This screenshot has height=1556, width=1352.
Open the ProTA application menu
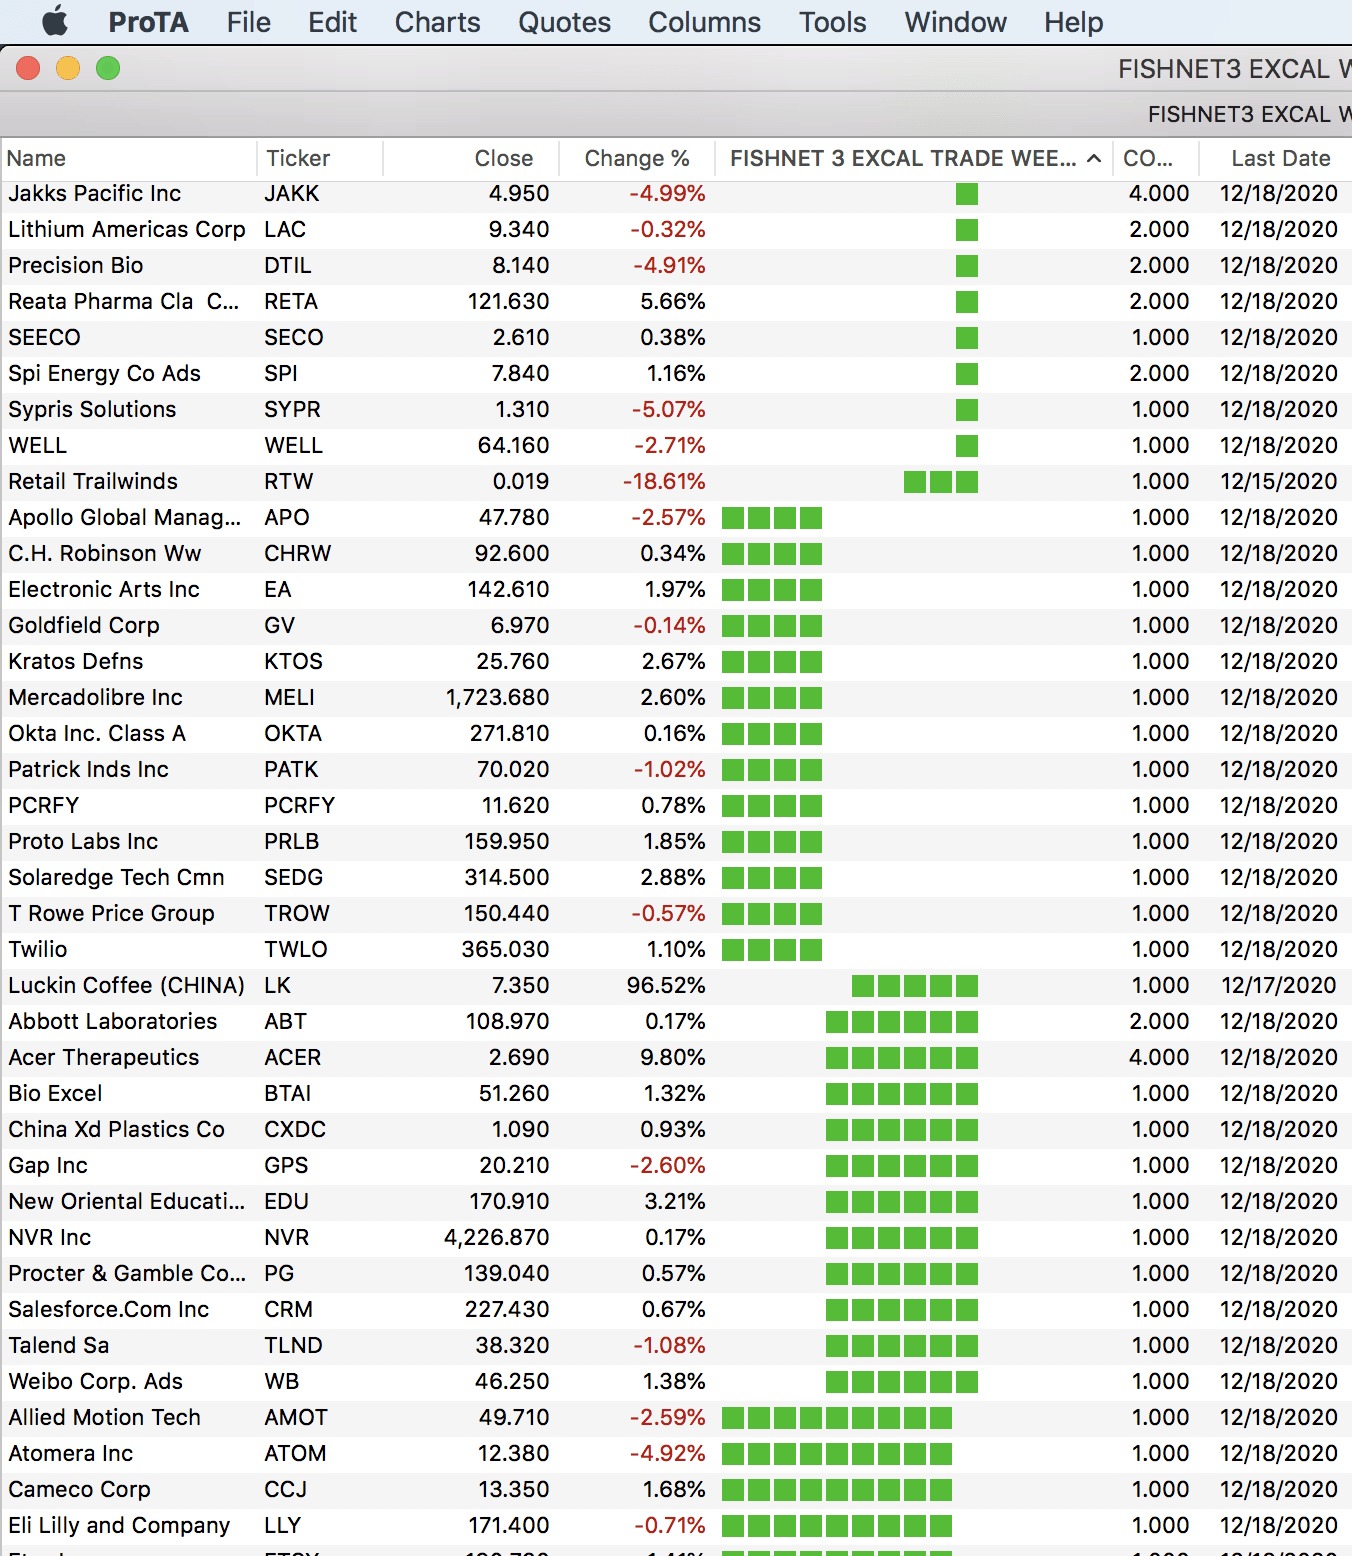[148, 22]
